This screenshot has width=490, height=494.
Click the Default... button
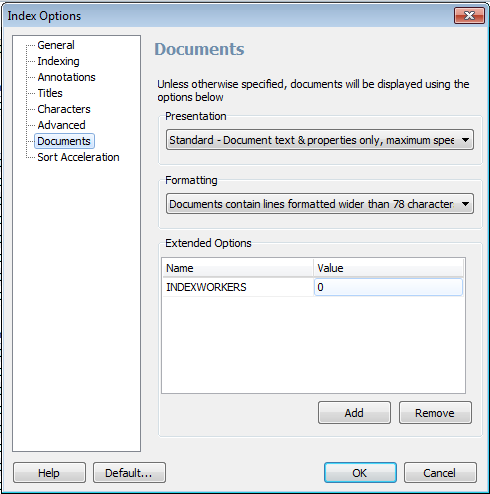click(x=129, y=472)
